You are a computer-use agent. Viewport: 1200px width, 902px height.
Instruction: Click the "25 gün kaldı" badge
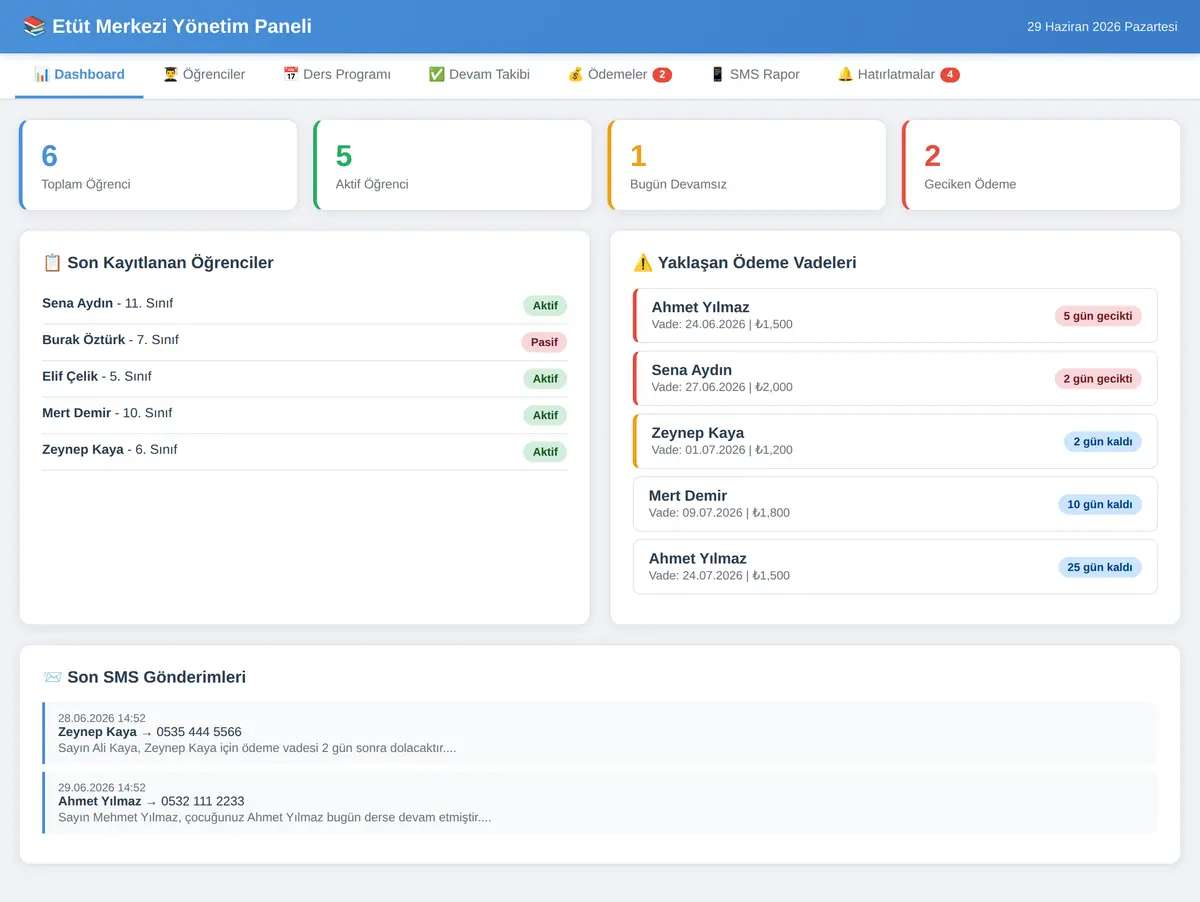pos(1100,567)
